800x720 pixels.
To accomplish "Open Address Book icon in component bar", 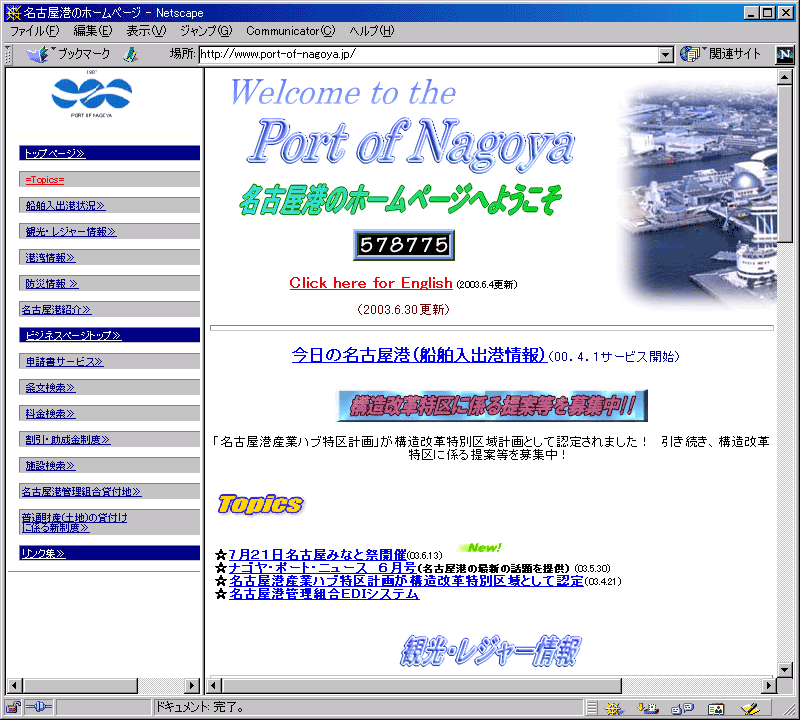I will pos(716,708).
